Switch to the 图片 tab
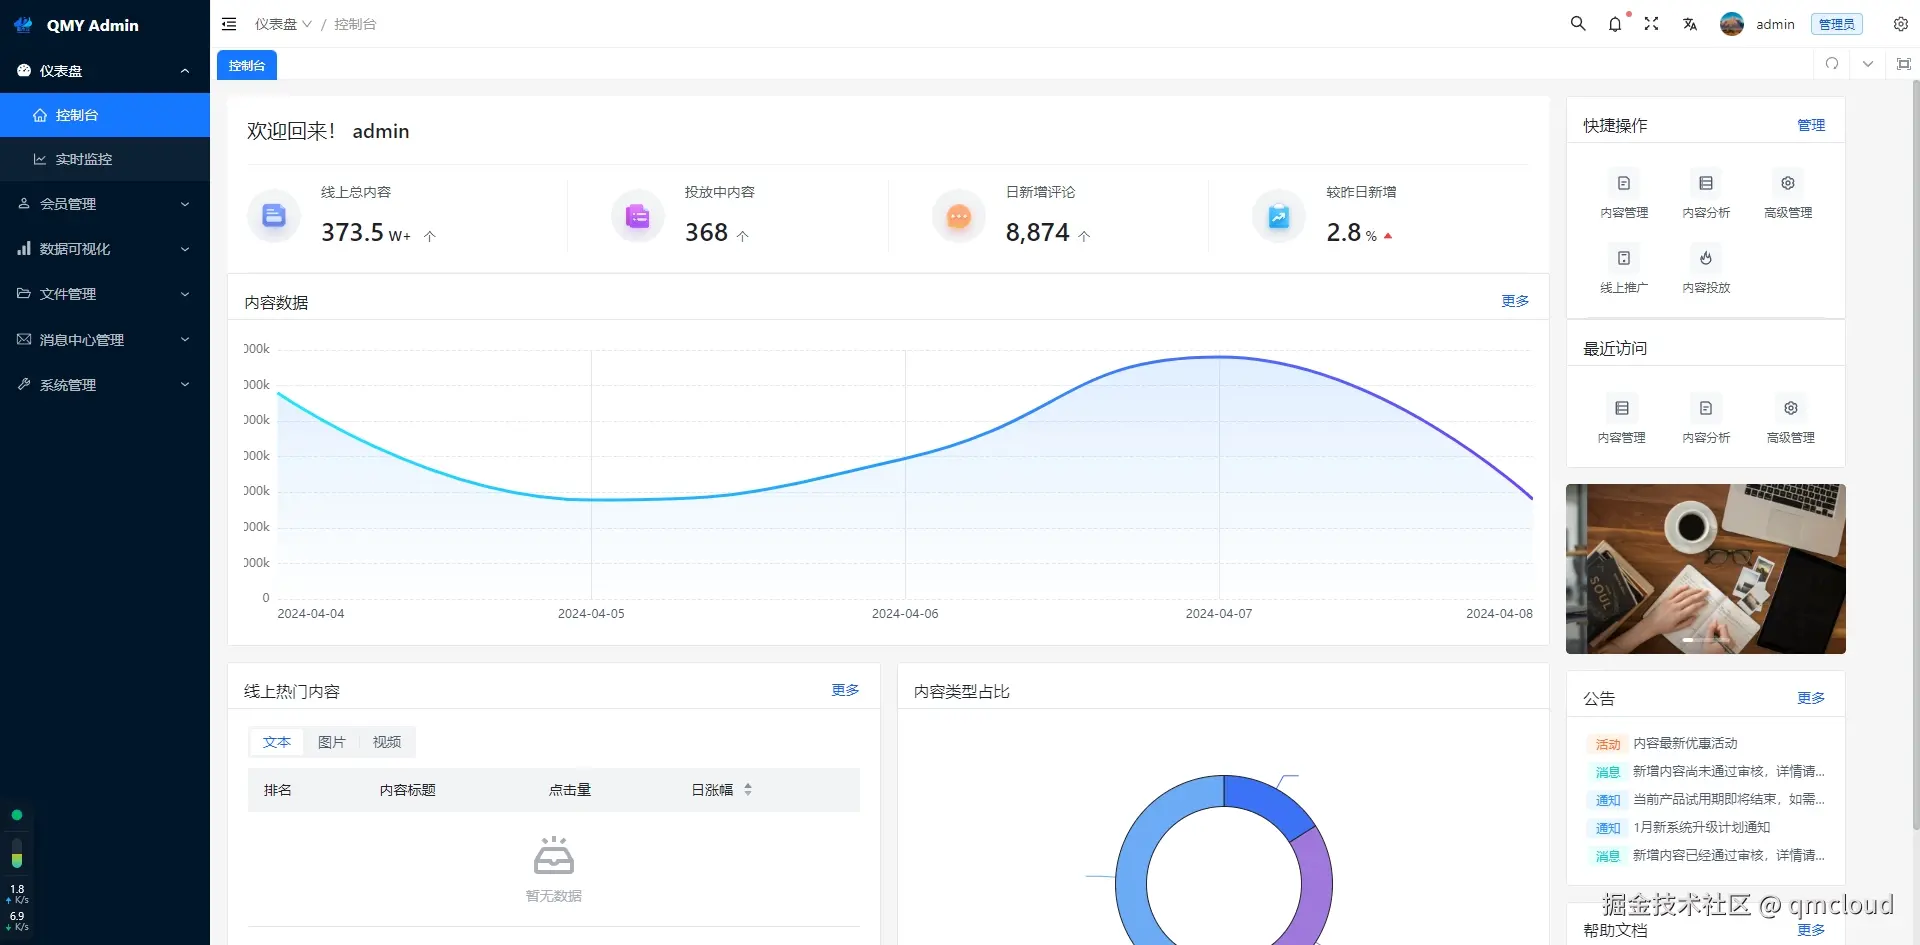The image size is (1920, 945). [331, 741]
